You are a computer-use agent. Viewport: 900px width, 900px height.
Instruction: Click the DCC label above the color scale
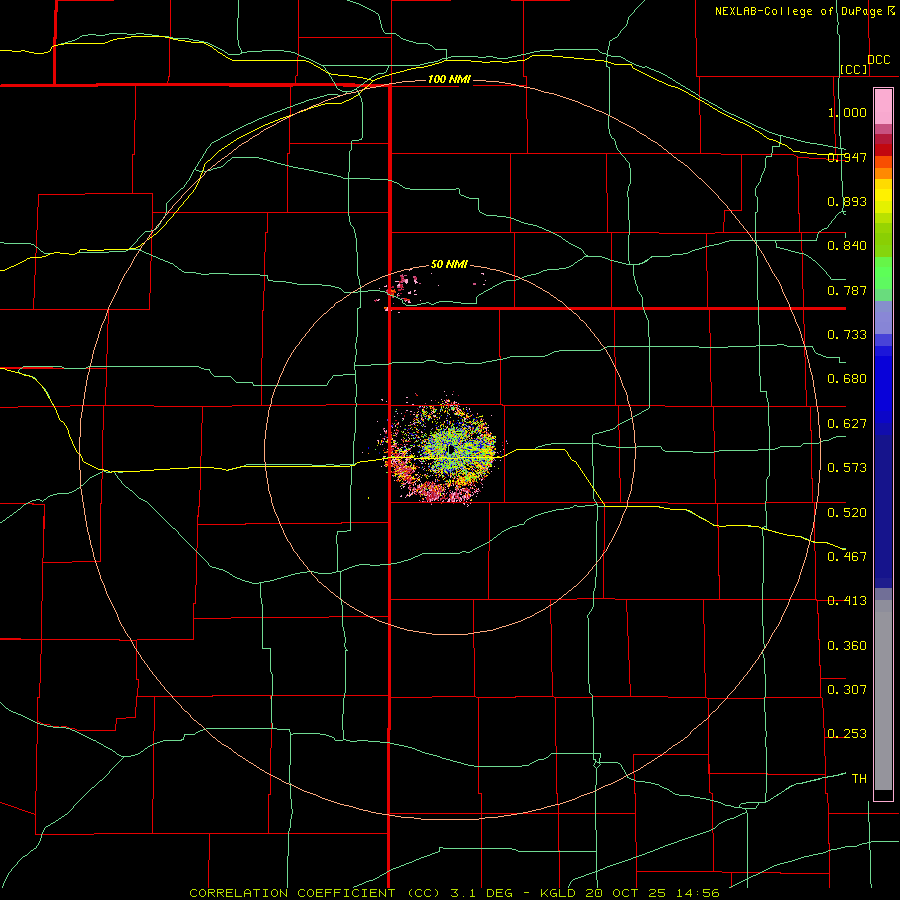[x=879, y=60]
